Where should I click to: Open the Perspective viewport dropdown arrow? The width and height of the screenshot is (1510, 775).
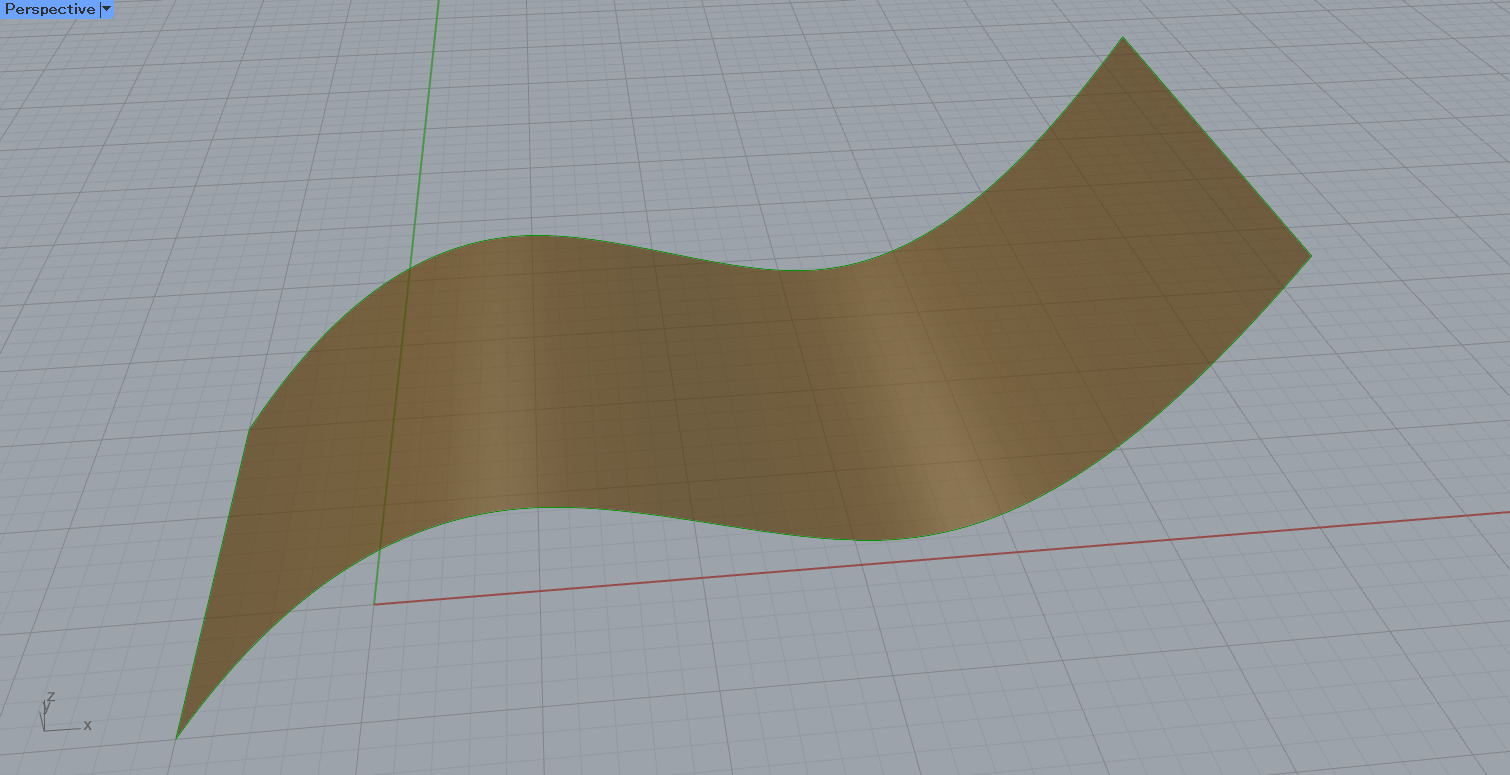point(106,9)
